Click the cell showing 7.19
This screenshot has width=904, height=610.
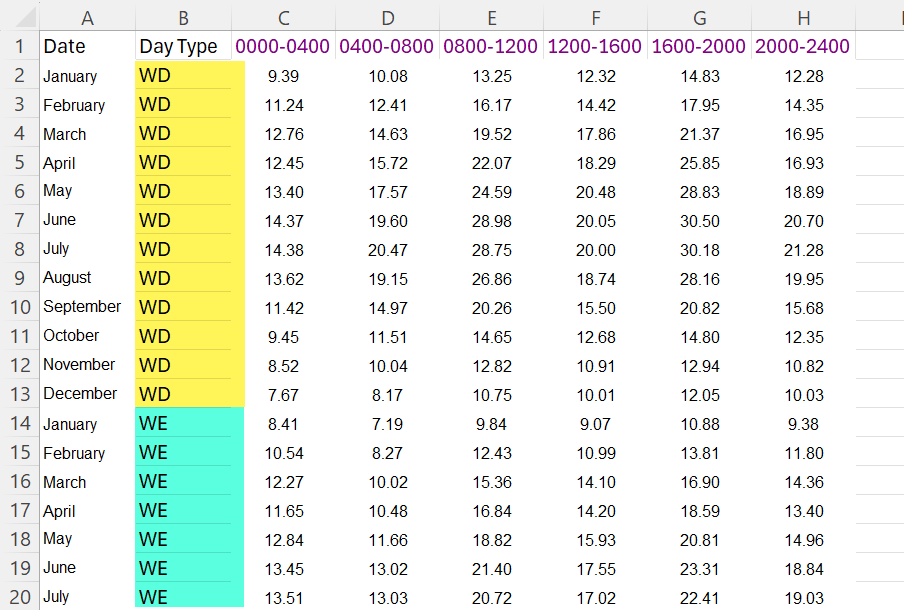tap(387, 425)
